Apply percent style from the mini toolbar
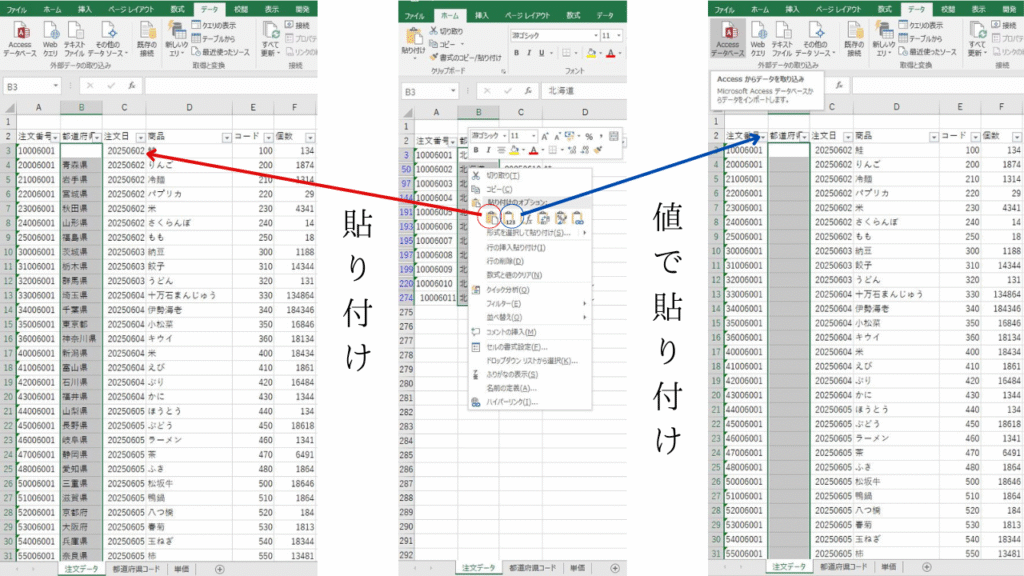The image size is (1024, 576). 589,136
